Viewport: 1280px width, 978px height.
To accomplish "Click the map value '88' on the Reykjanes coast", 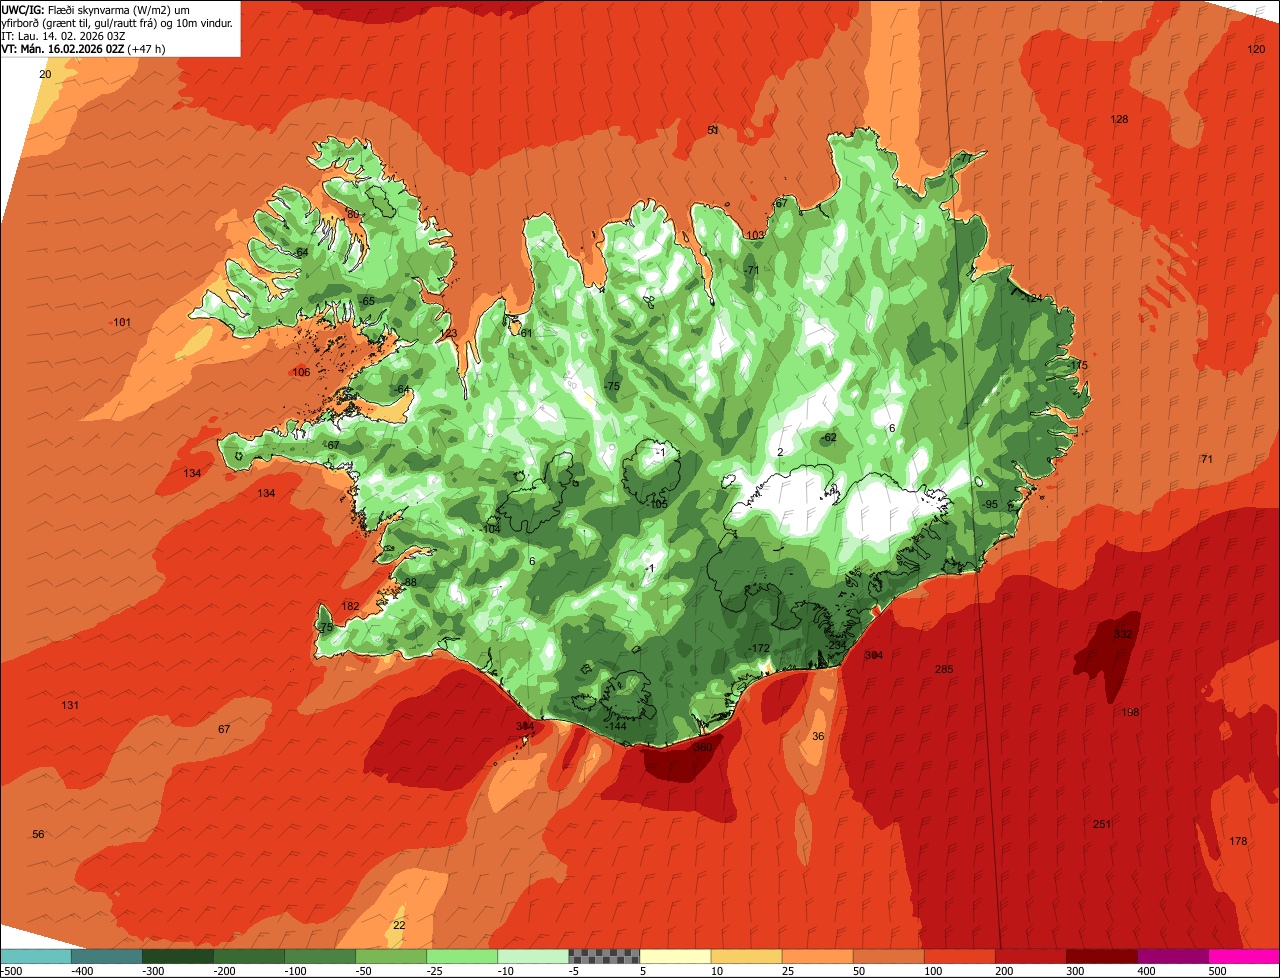I will [410, 582].
